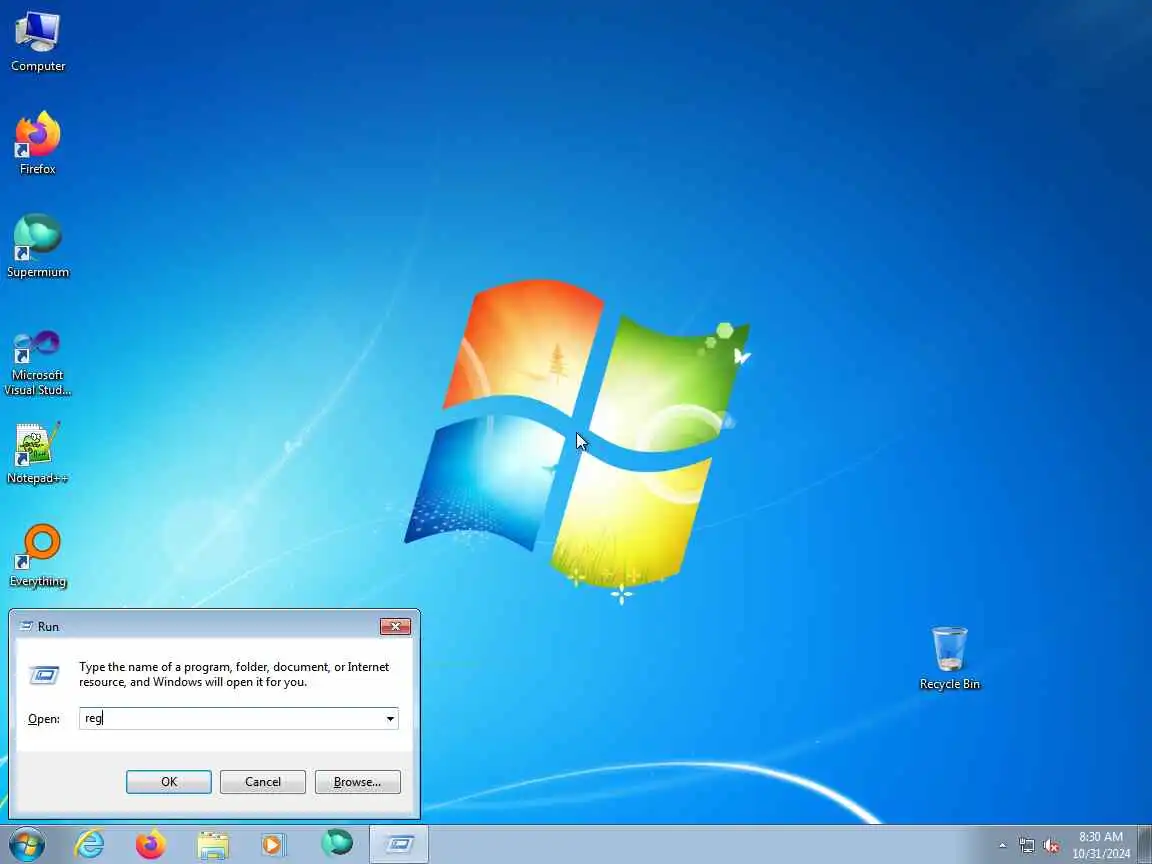The width and height of the screenshot is (1152, 864).
Task: Launch Internet Explorer from the taskbar
Action: point(89,844)
